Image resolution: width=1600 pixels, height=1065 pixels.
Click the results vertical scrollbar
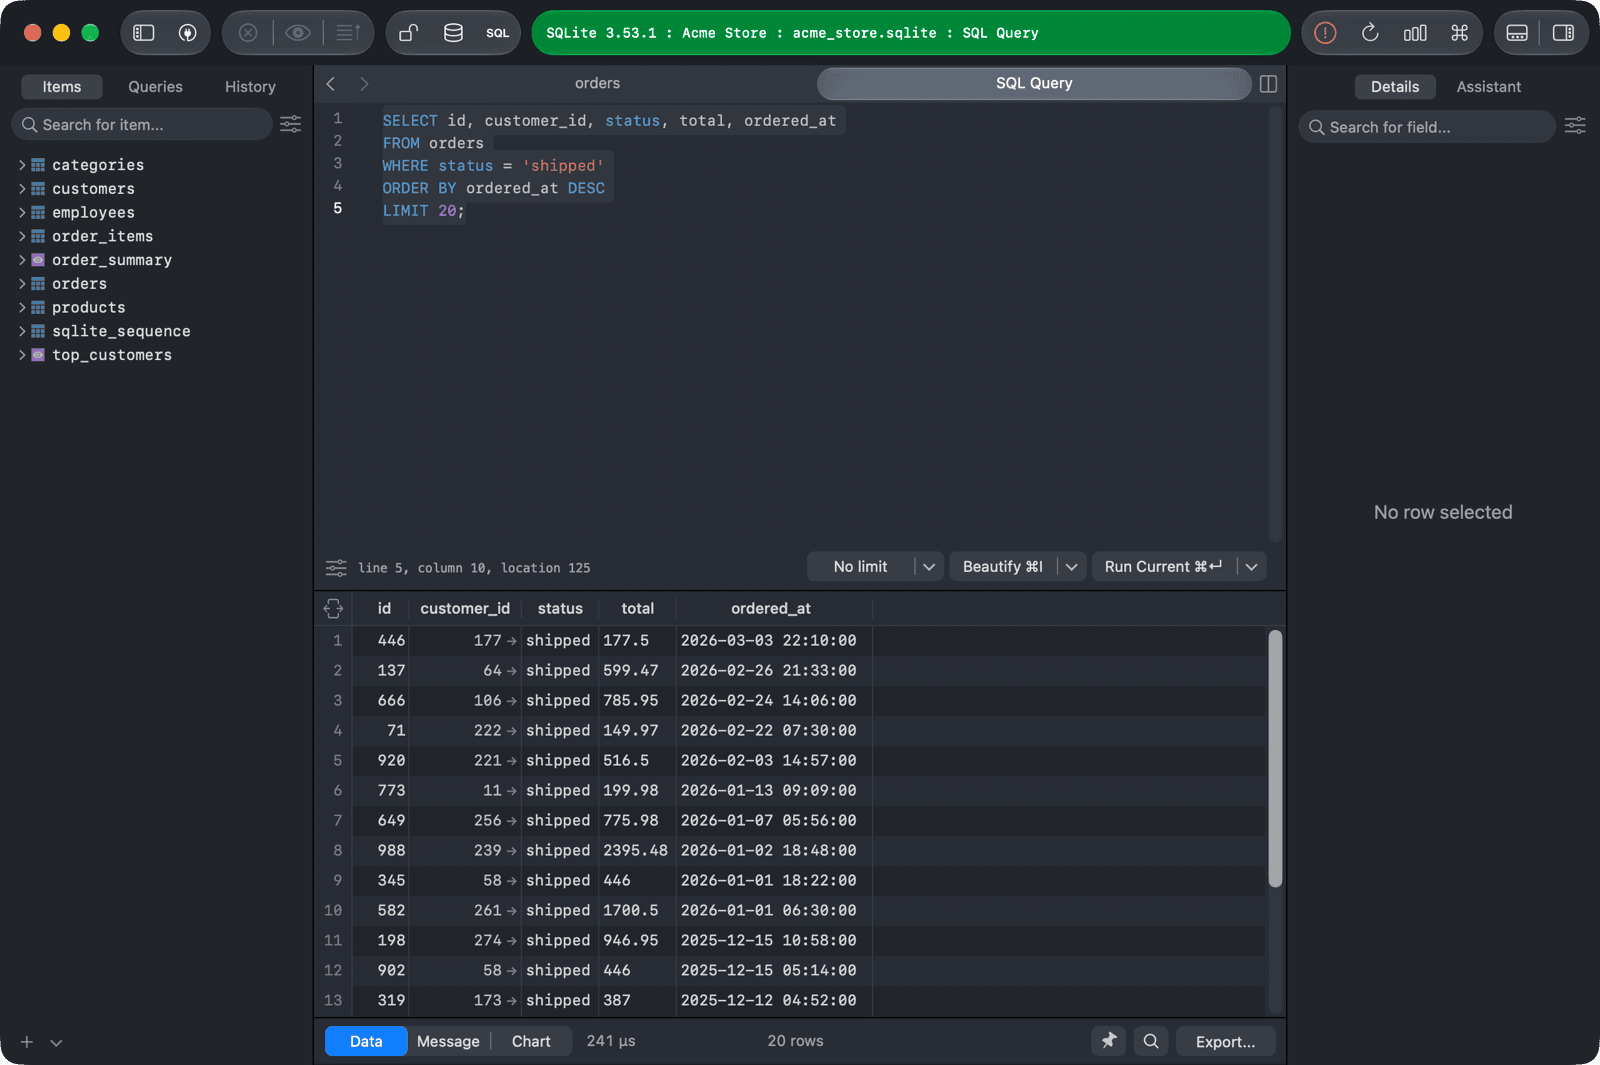[1275, 758]
